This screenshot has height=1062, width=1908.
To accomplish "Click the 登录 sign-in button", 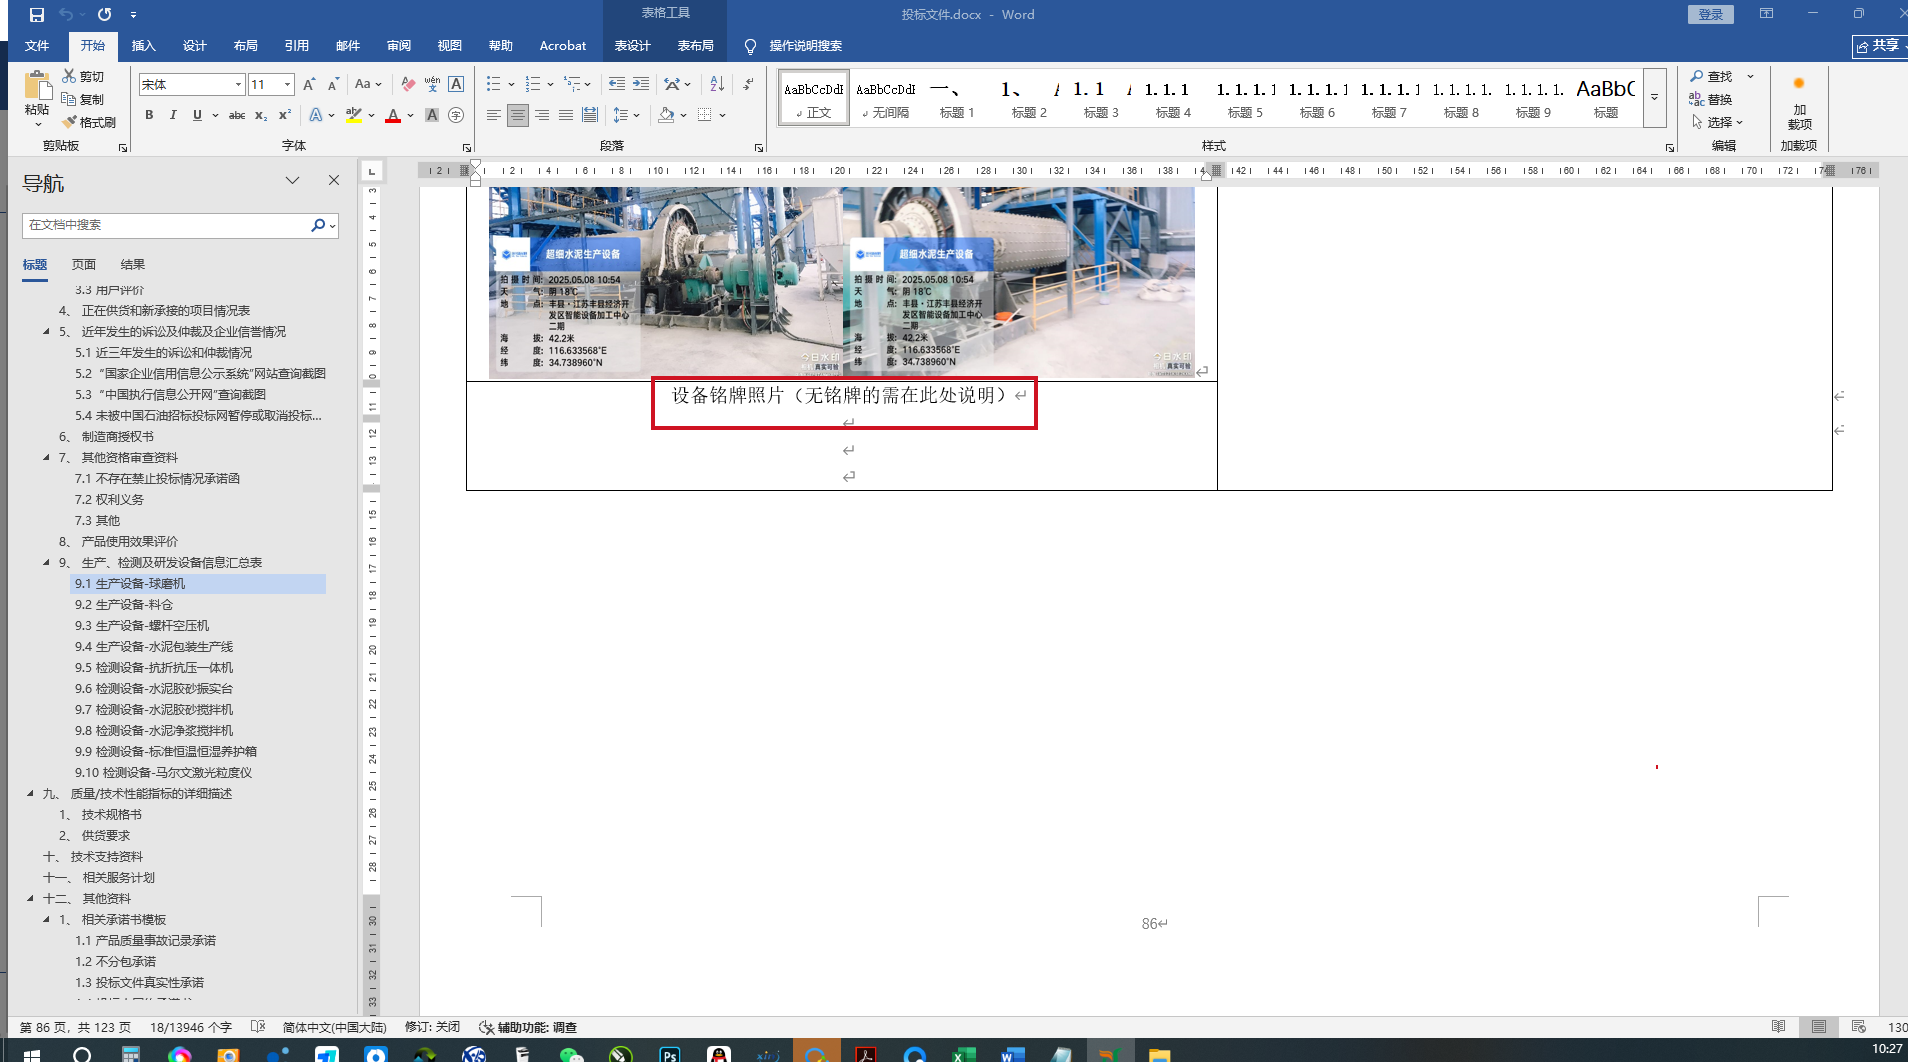I will pyautogui.click(x=1710, y=14).
